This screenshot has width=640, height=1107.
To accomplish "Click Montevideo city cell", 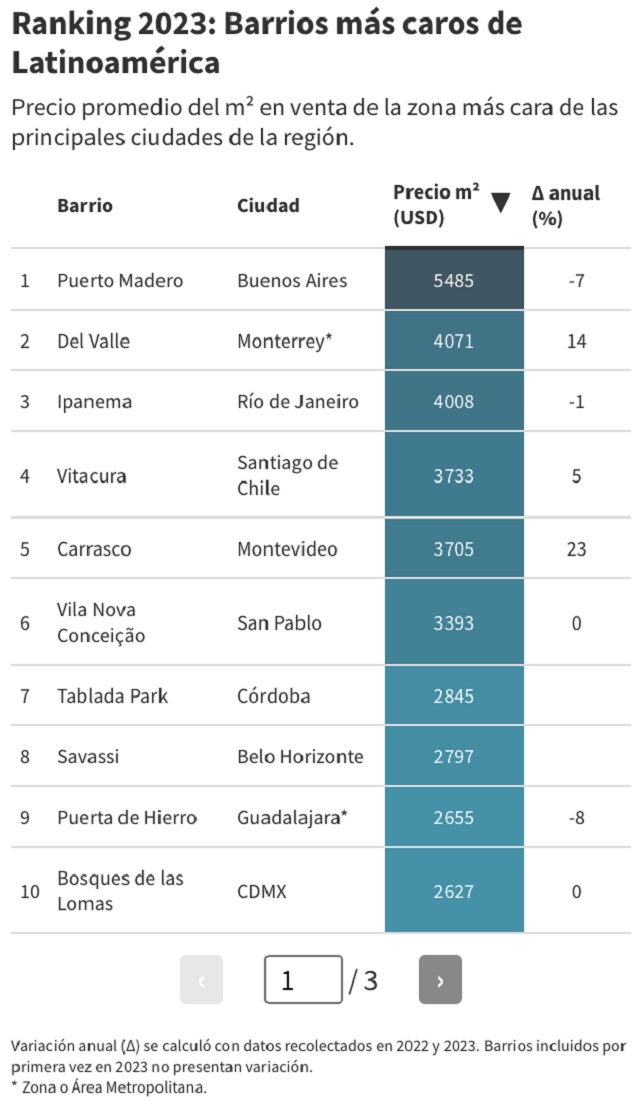I will point(287,549).
